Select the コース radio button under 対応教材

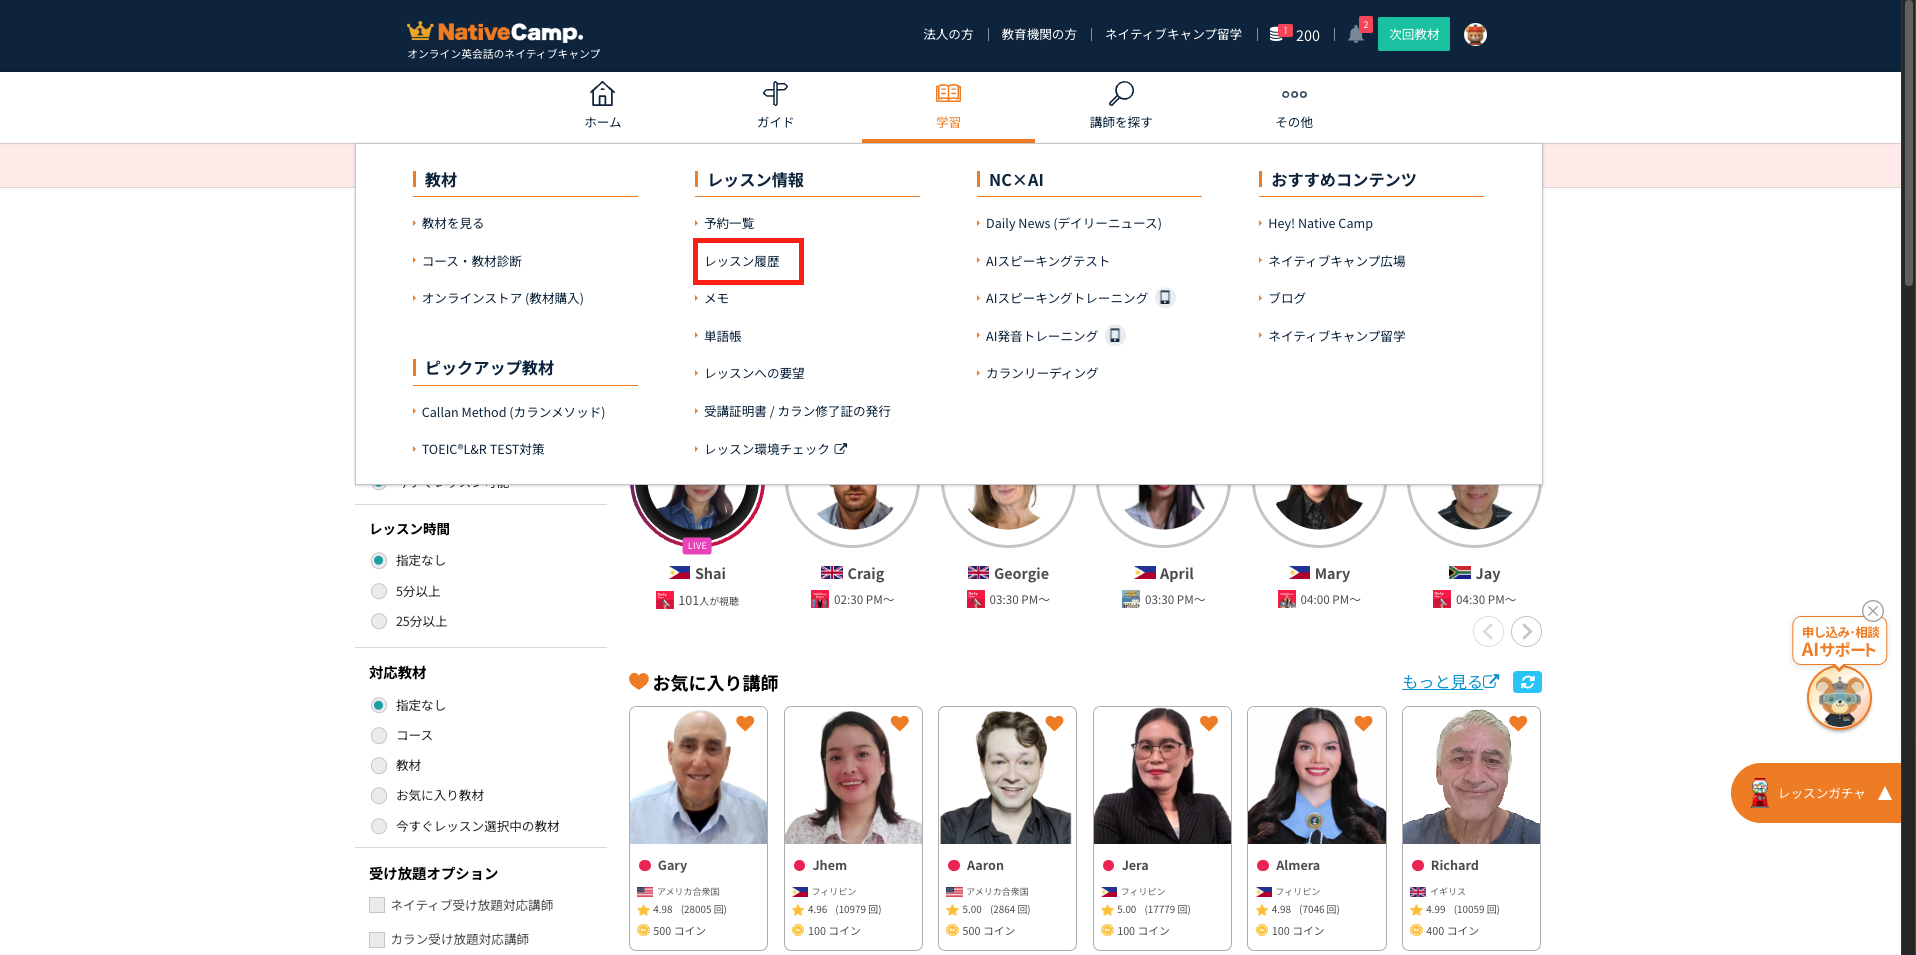click(379, 736)
